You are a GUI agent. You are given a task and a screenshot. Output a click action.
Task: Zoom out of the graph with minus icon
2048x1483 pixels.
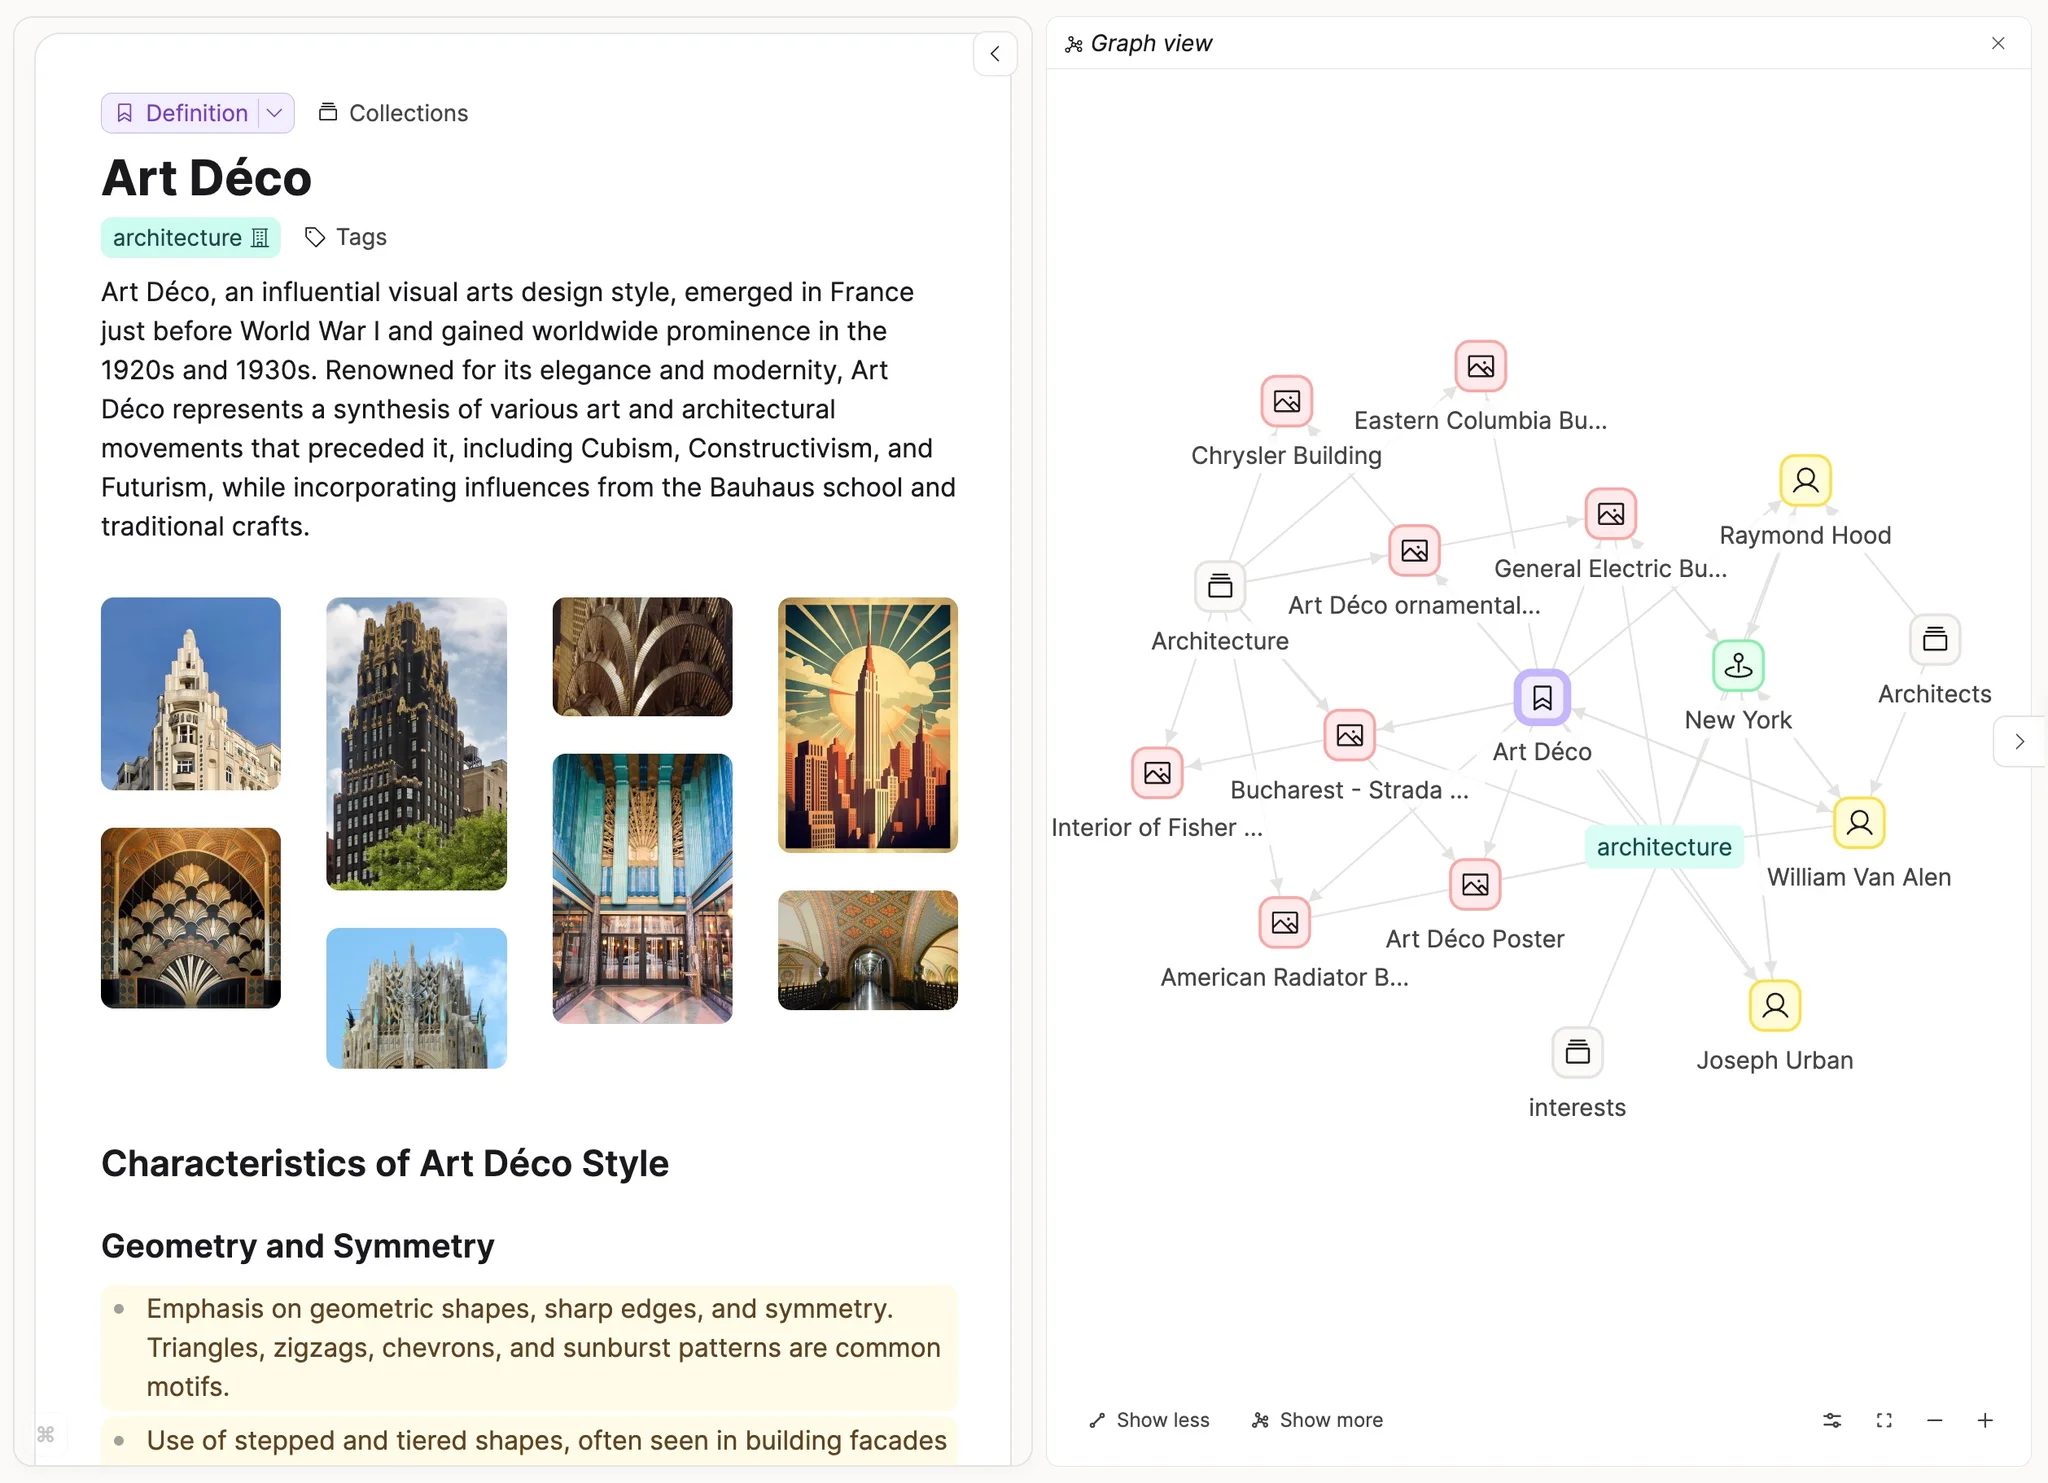coord(1934,1420)
